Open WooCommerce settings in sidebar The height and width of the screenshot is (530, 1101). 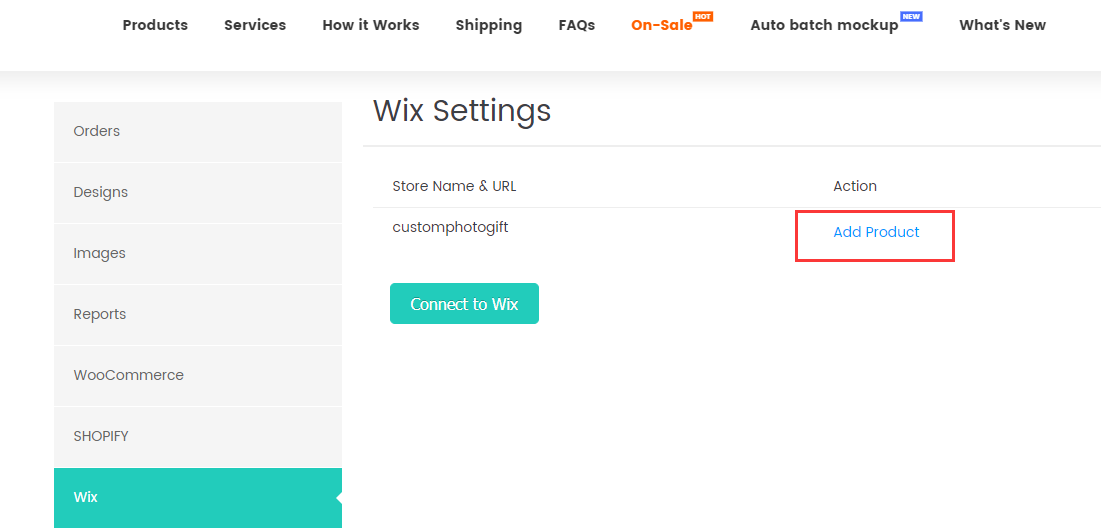point(129,375)
